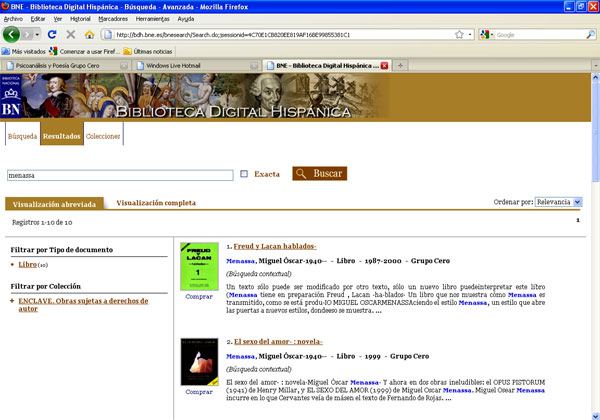Focus the address bar URL field
This screenshot has width=600, height=420.
pyautogui.click(x=283, y=35)
